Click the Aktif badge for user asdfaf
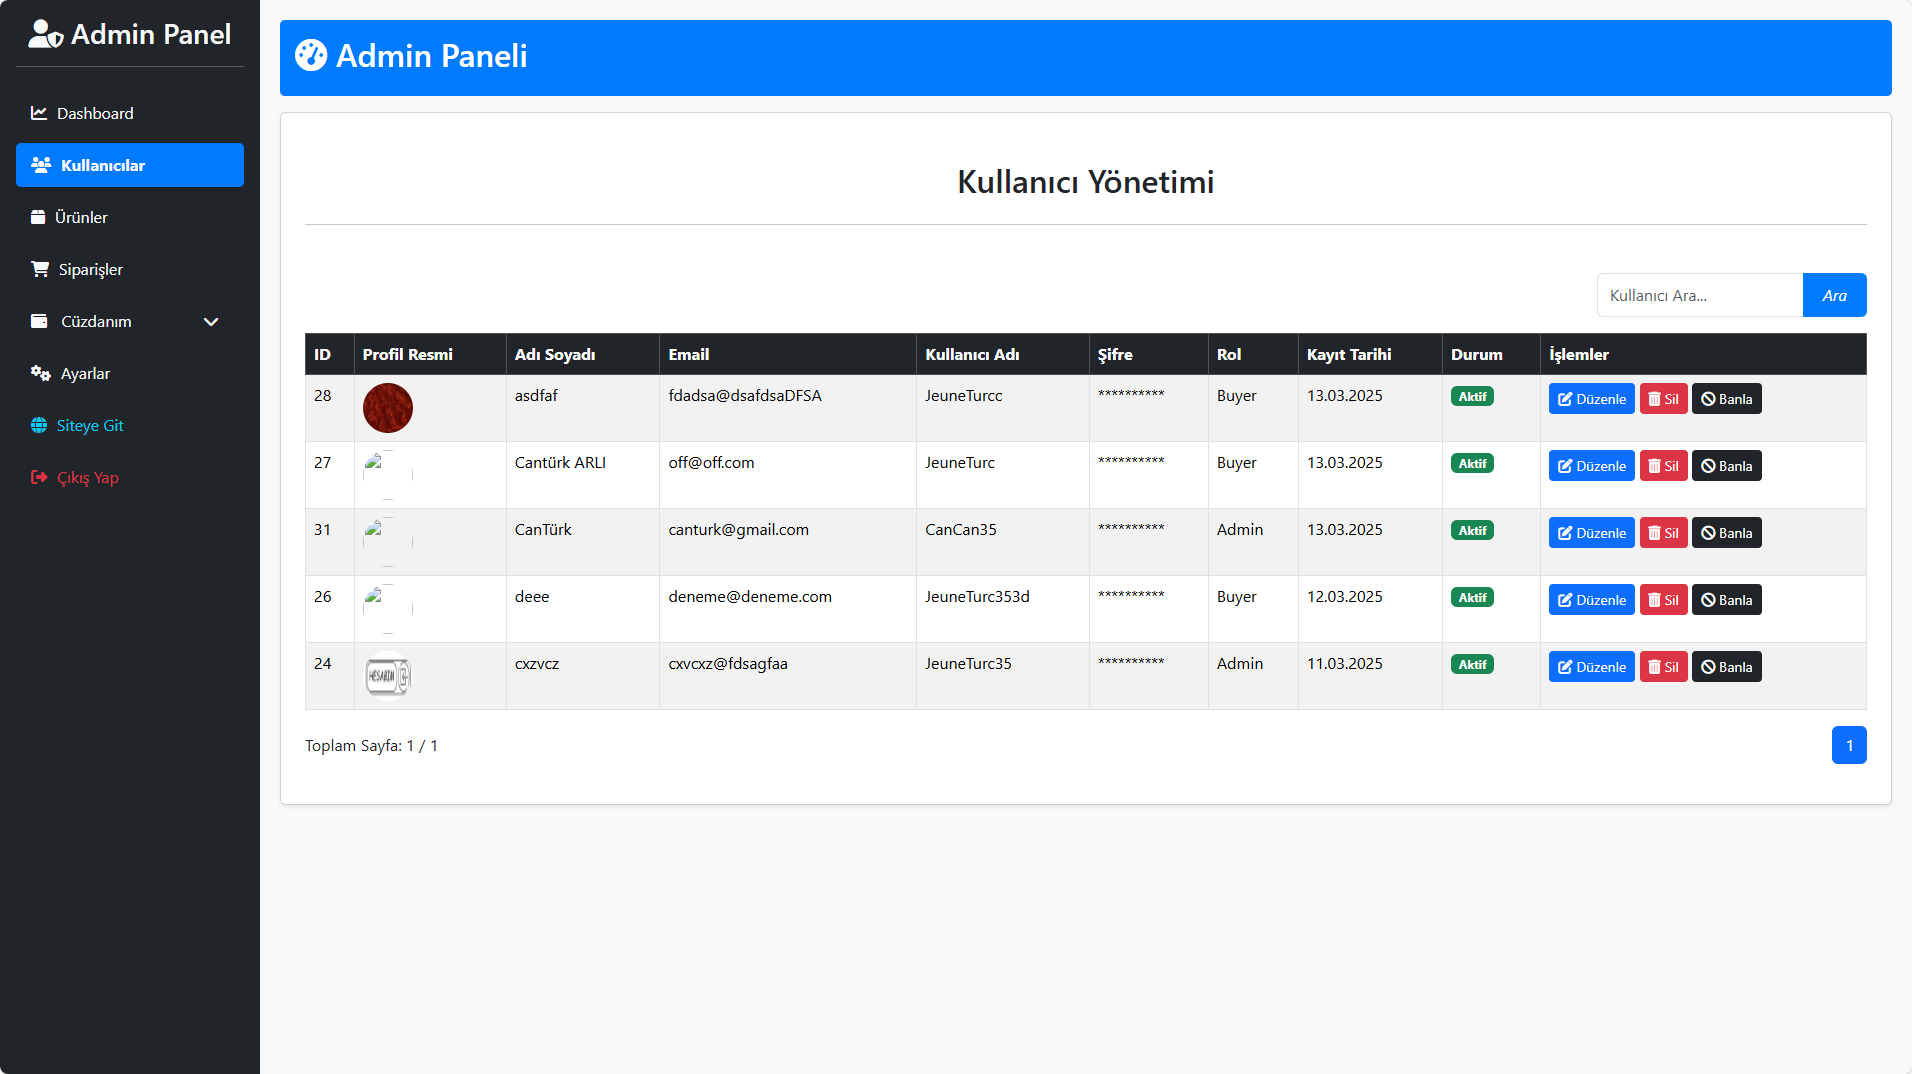The height and width of the screenshot is (1074, 1912). coord(1472,396)
